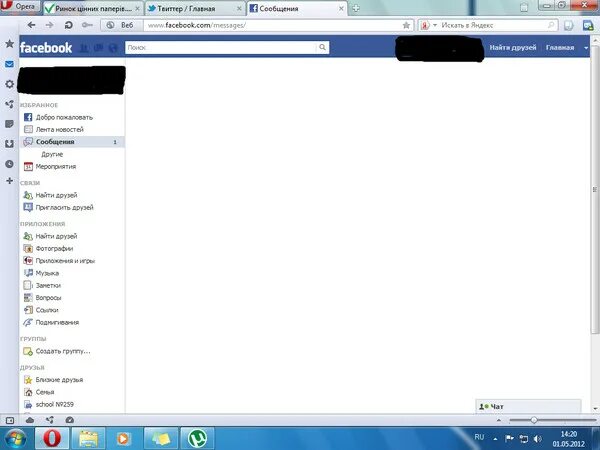Open the account dropdown arrow in header
The image size is (600, 450).
pyautogui.click(x=585, y=48)
